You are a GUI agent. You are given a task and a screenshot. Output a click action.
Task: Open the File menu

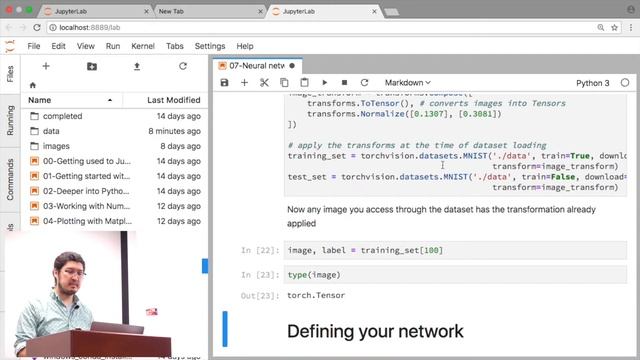coord(34,46)
